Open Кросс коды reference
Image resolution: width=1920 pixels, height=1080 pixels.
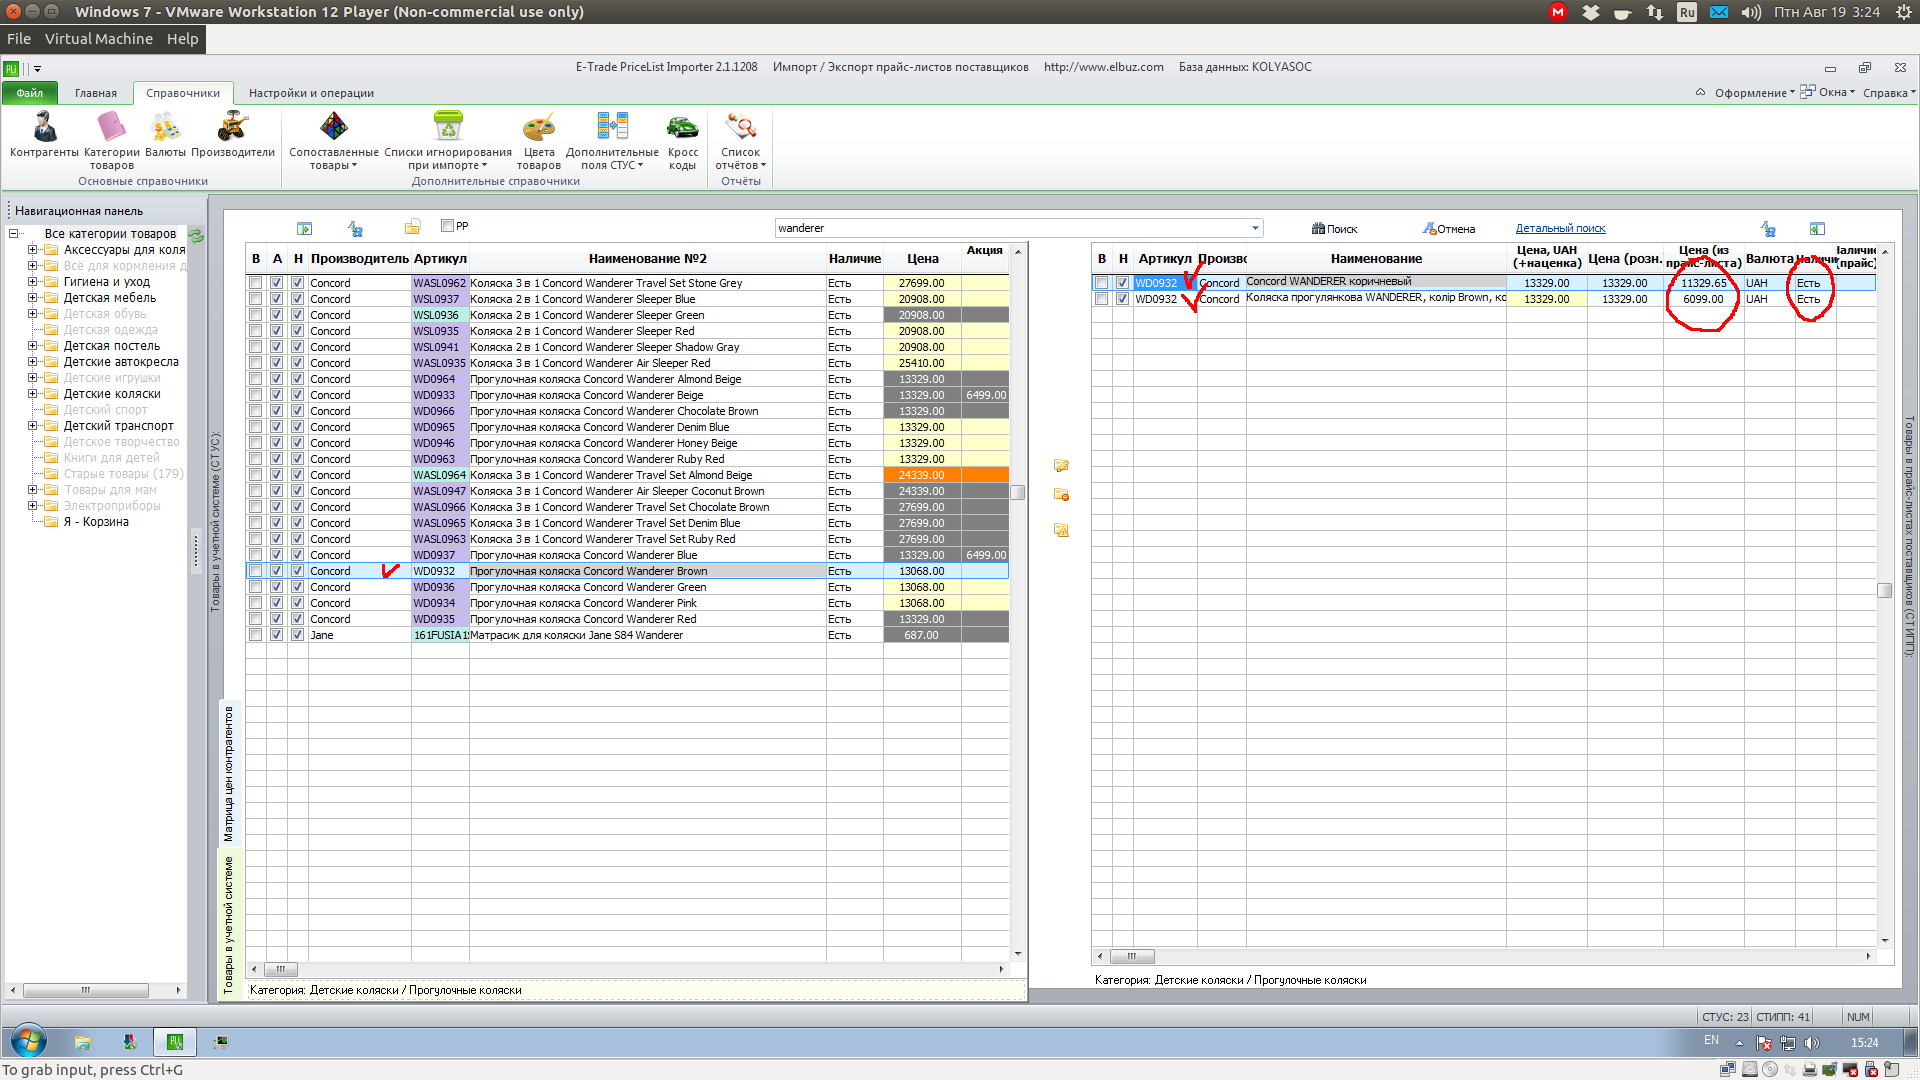click(x=683, y=140)
